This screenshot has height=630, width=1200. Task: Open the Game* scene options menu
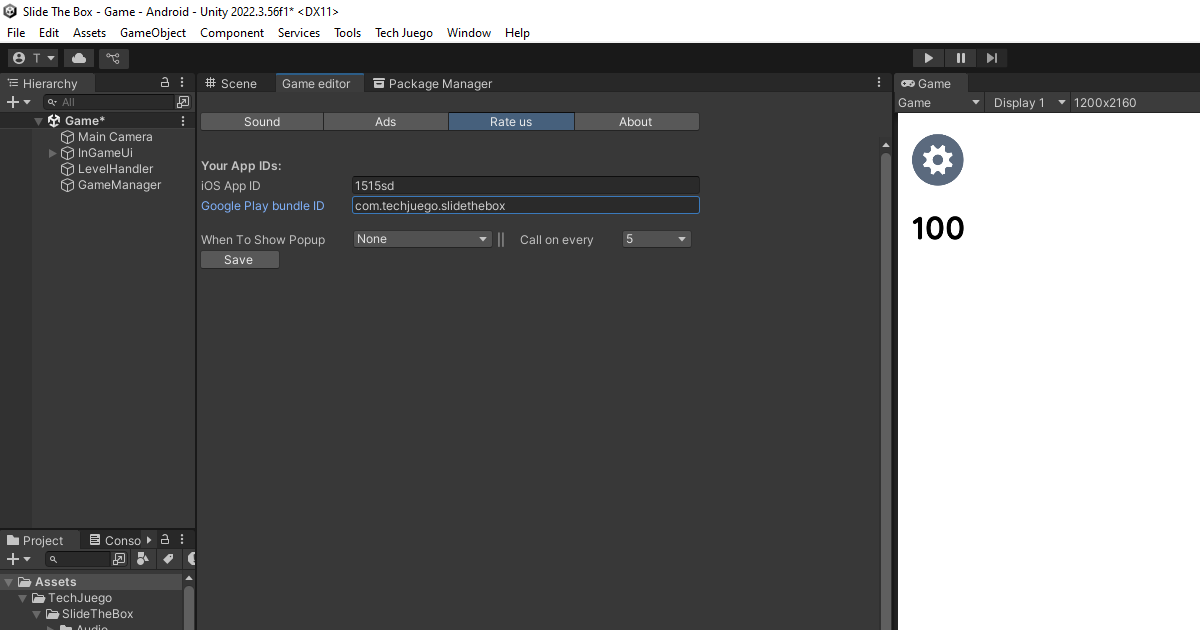tap(183, 121)
